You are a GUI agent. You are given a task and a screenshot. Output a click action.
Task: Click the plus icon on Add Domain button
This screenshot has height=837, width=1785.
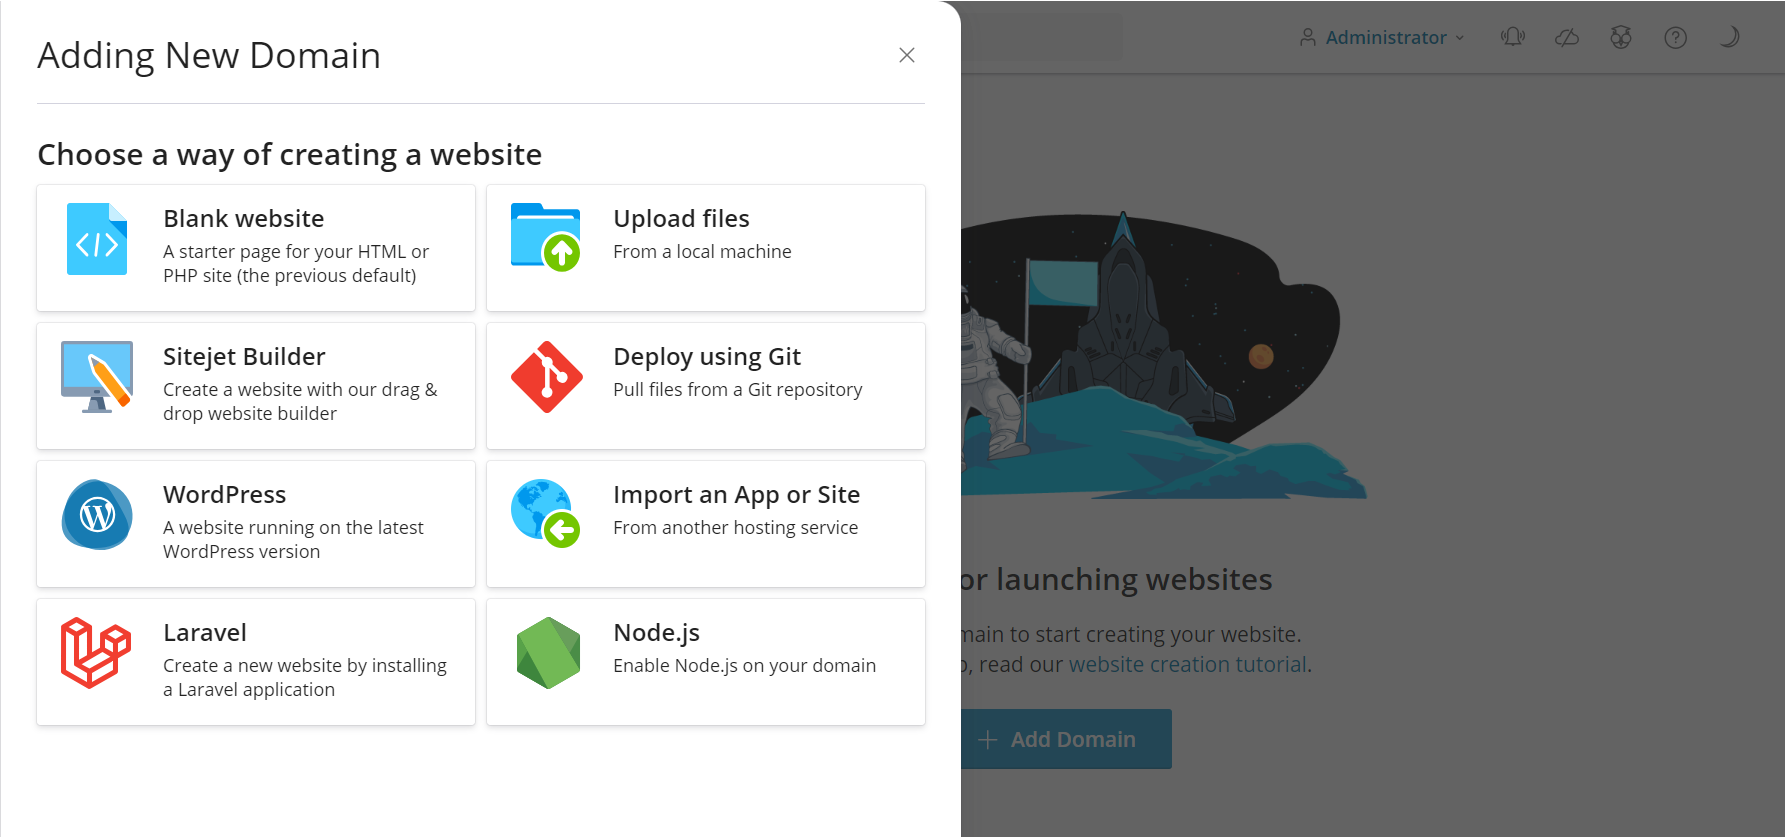(x=988, y=739)
